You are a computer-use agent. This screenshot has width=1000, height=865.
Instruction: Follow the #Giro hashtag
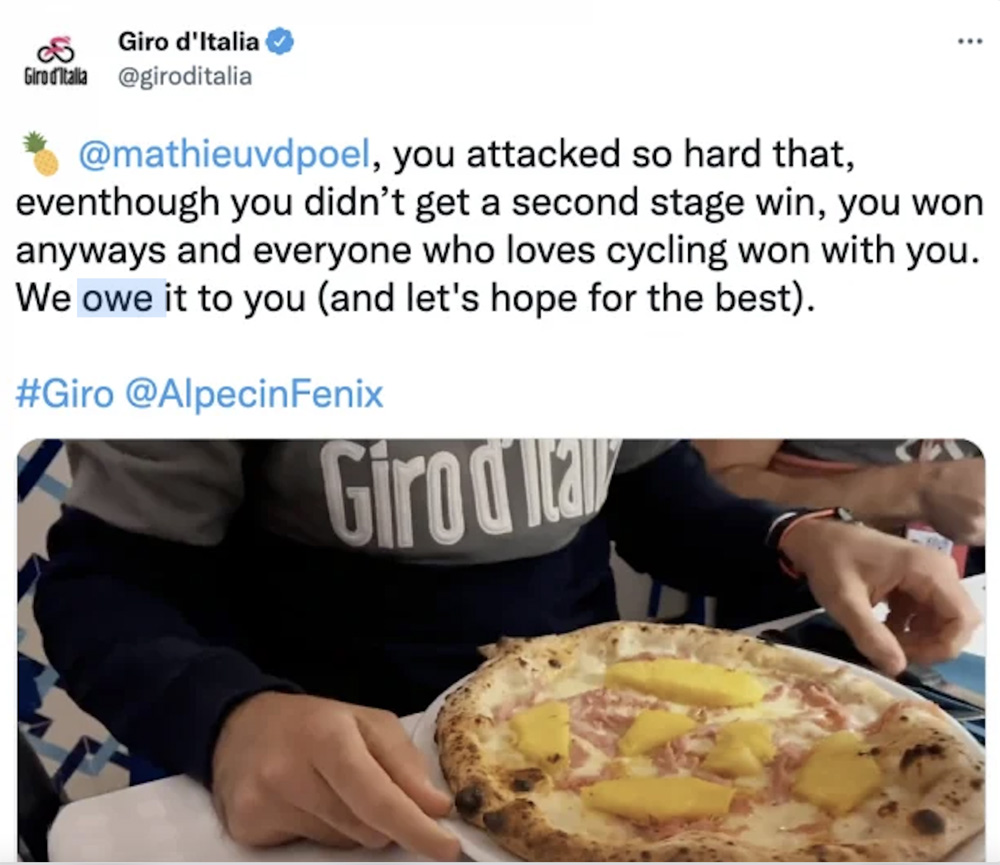(65, 393)
